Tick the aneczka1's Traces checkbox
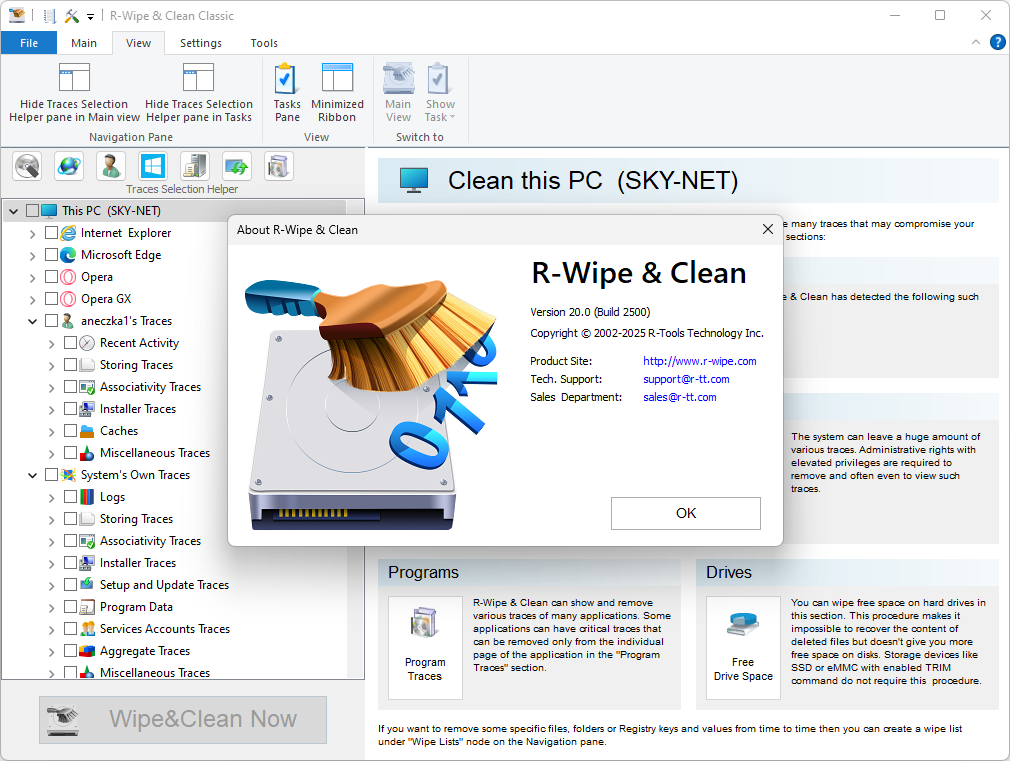The image size is (1010, 761). 52,320
